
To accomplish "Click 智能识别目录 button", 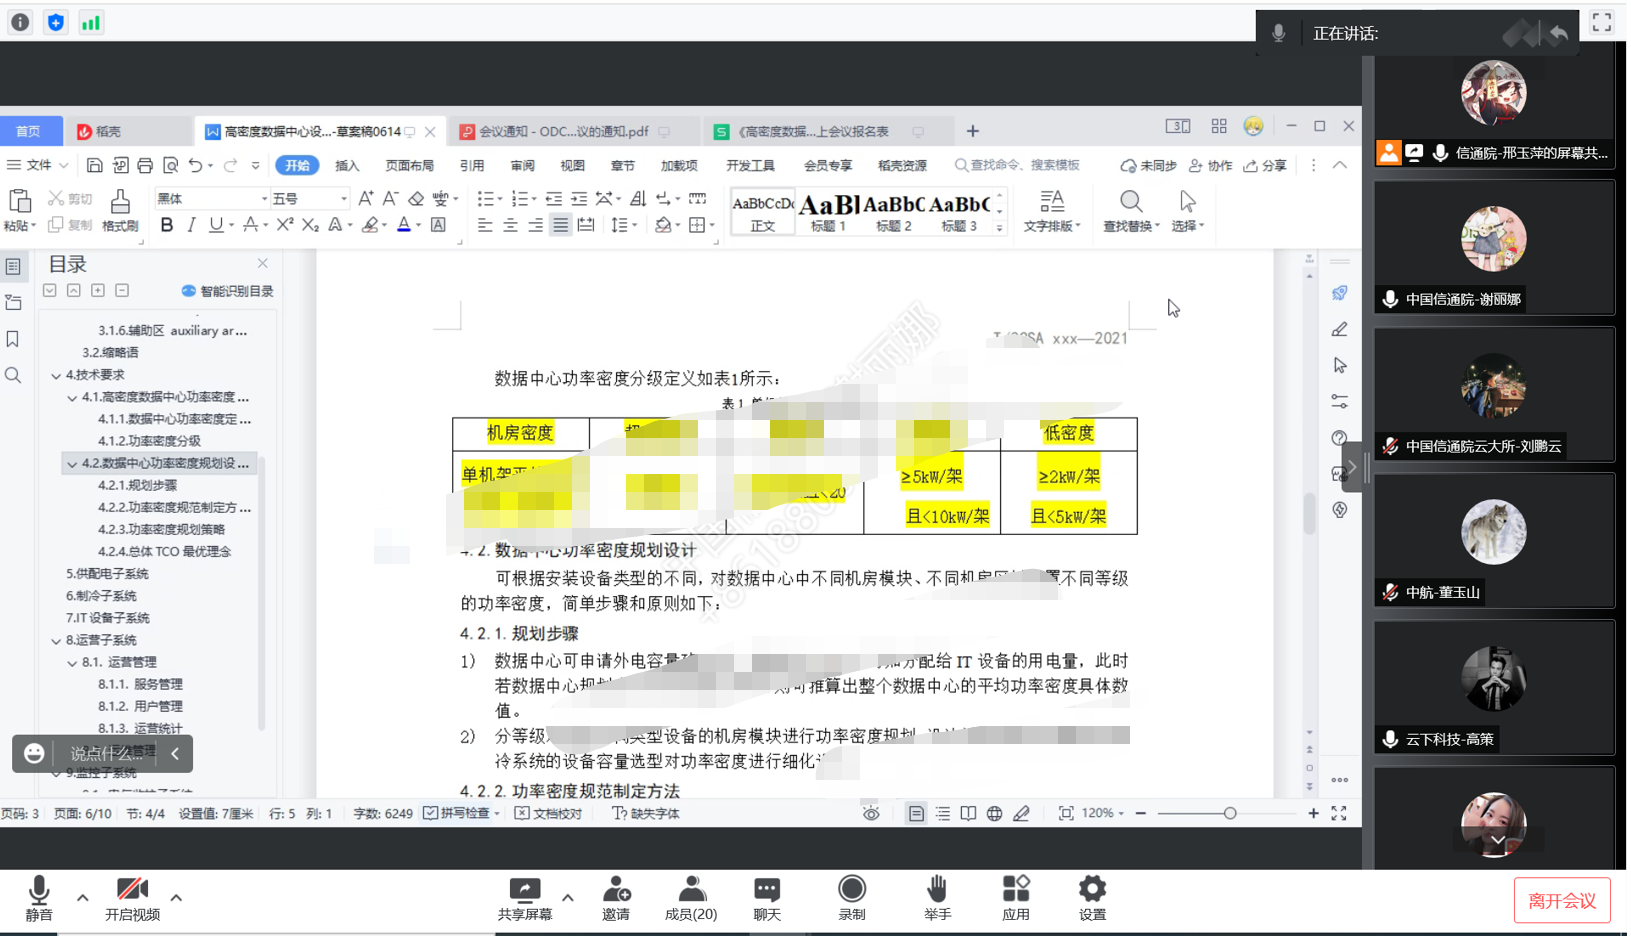I will click(227, 292).
